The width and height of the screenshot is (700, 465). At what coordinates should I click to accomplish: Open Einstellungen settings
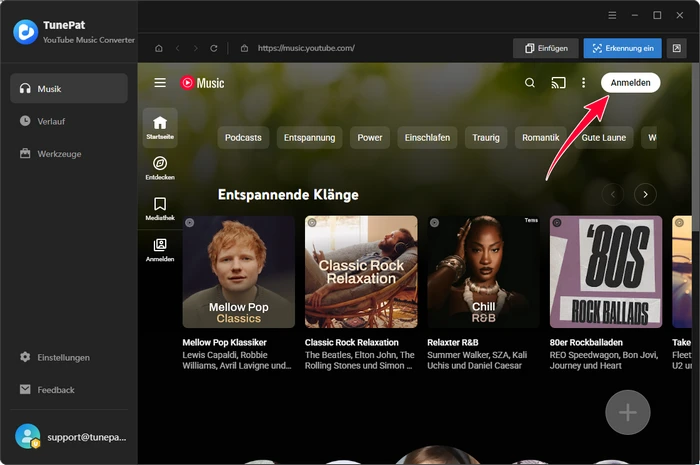tap(69, 357)
